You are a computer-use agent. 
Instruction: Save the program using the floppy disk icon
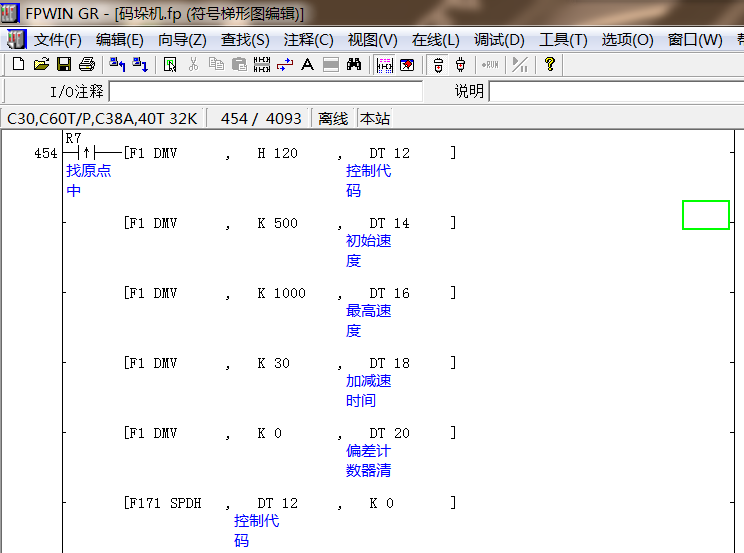63,65
